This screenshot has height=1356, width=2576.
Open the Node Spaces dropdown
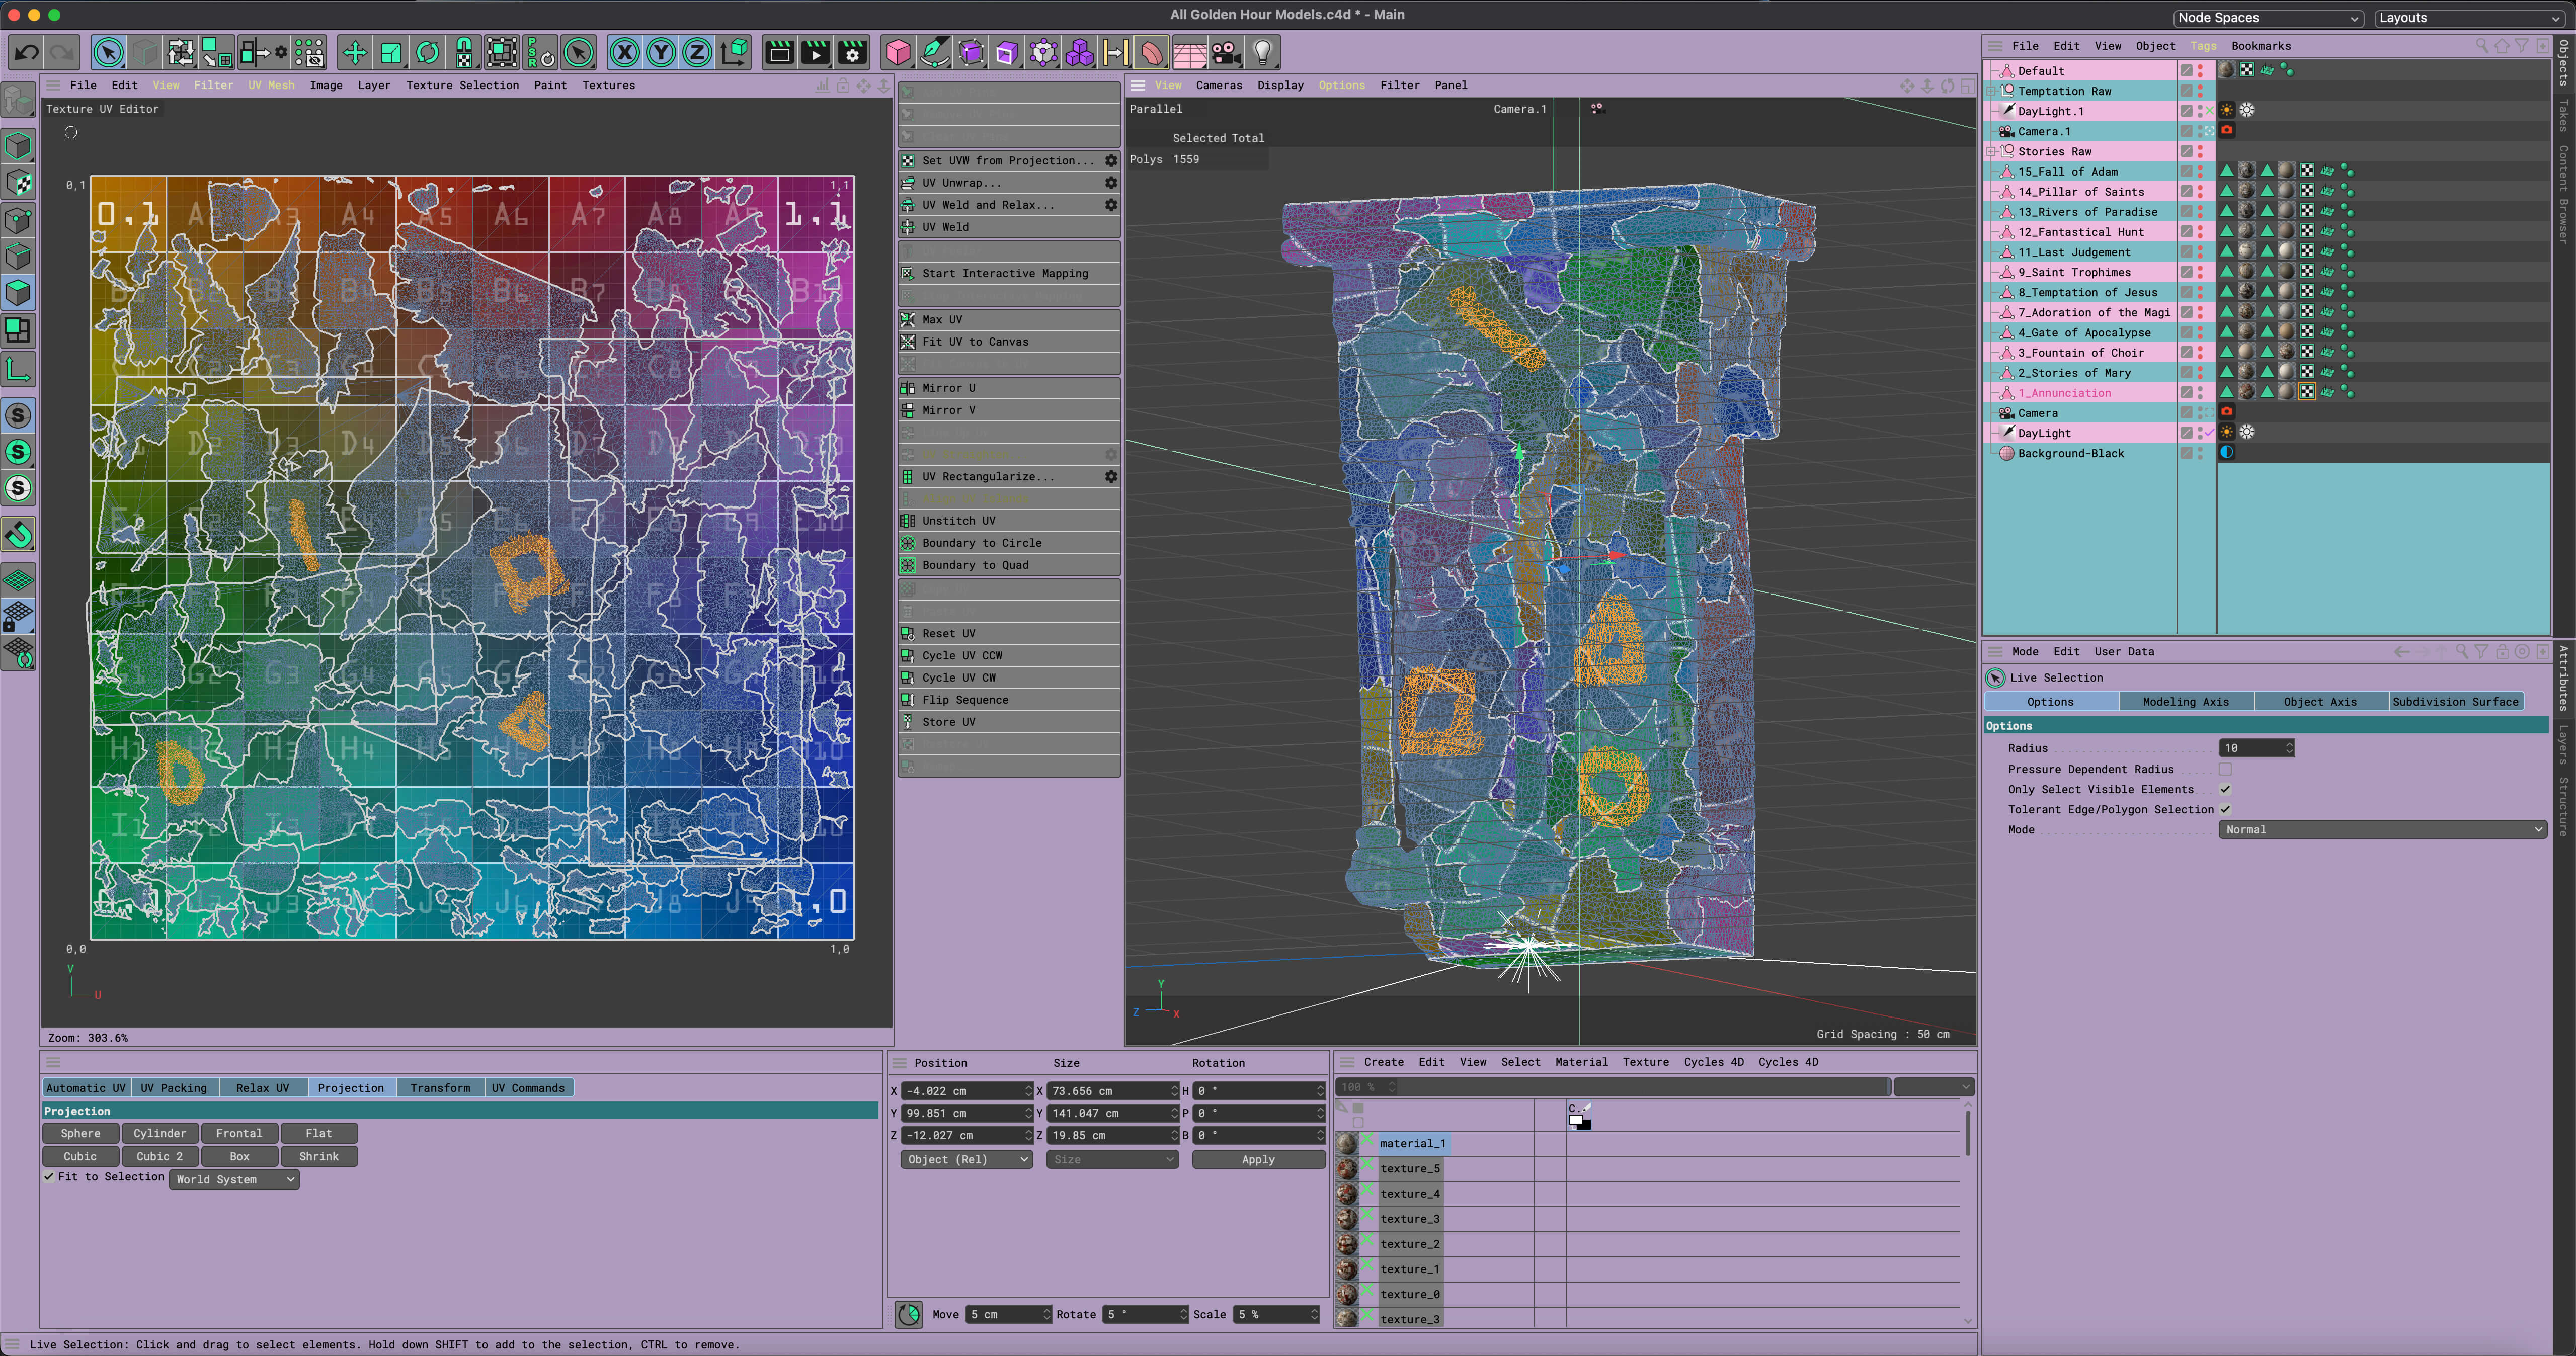pyautogui.click(x=2267, y=17)
